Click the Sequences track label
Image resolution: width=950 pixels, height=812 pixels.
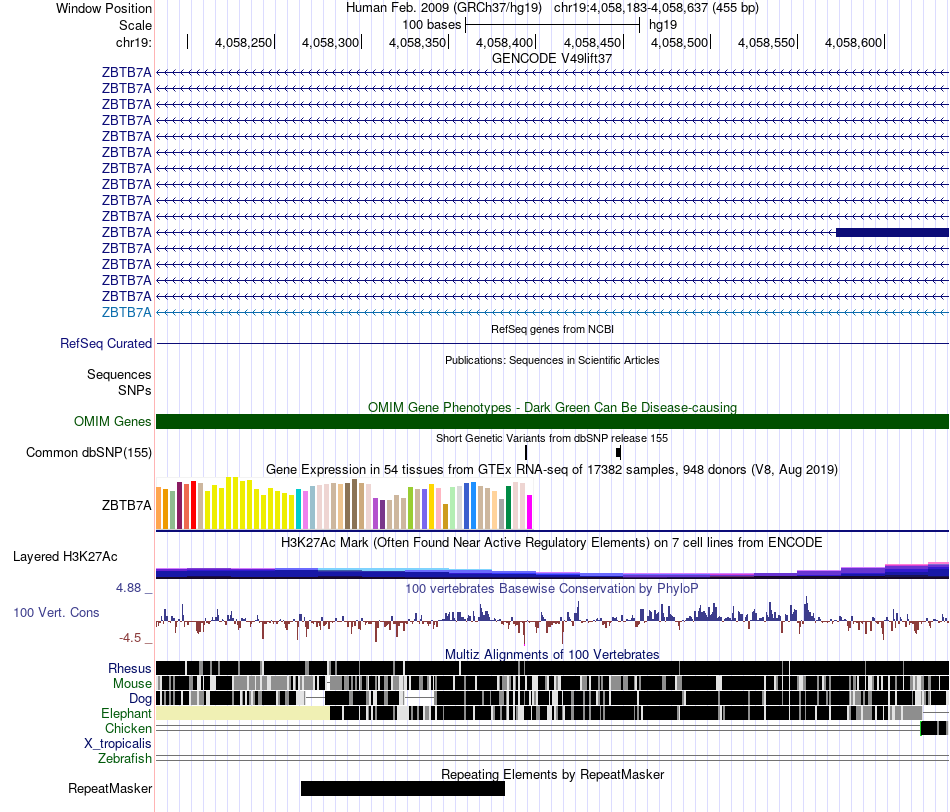pos(119,374)
